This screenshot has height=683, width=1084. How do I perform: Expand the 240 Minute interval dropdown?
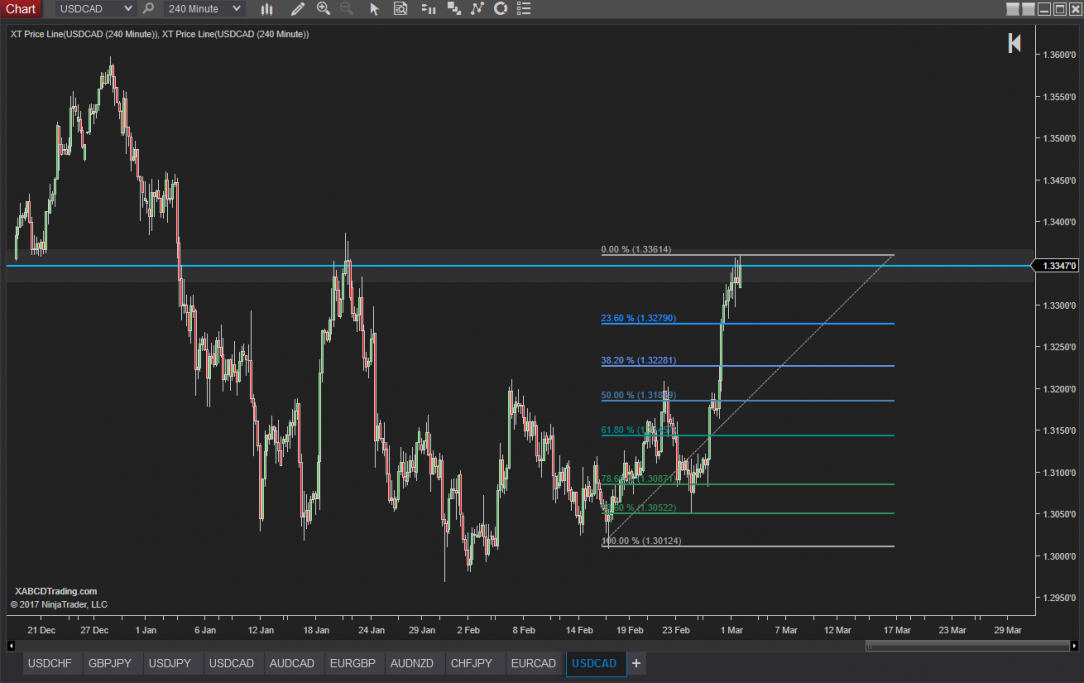coord(203,9)
